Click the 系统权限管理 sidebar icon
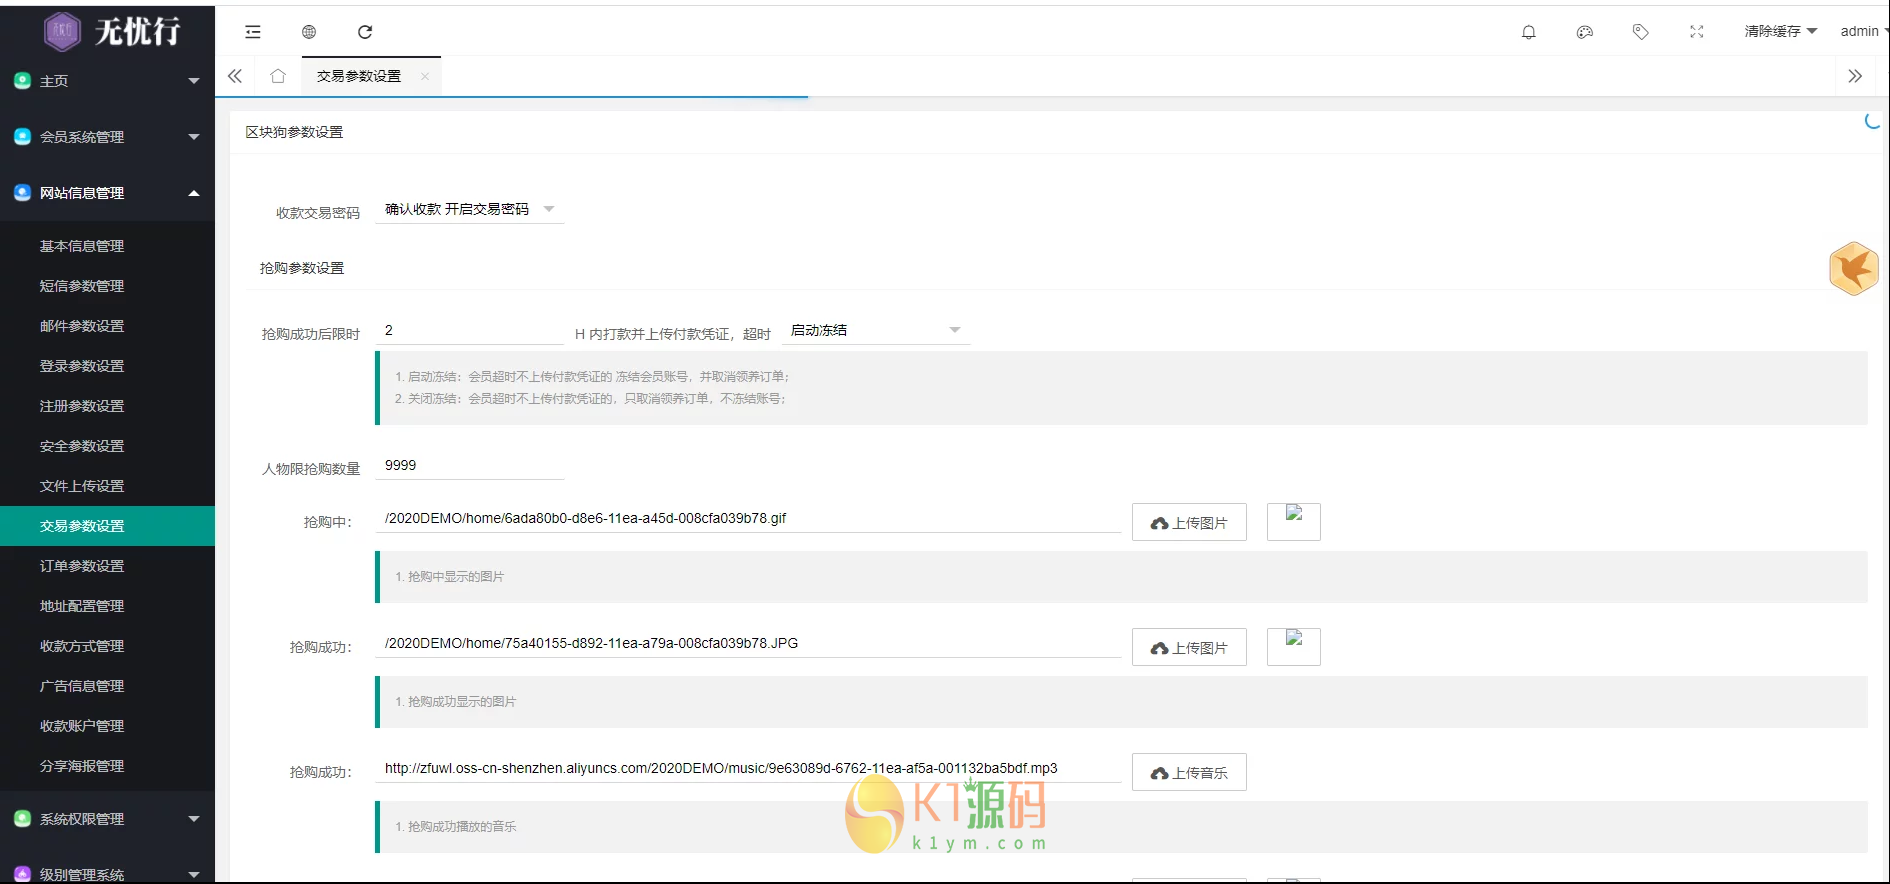Screen dimensions: 1890x884 point(22,819)
